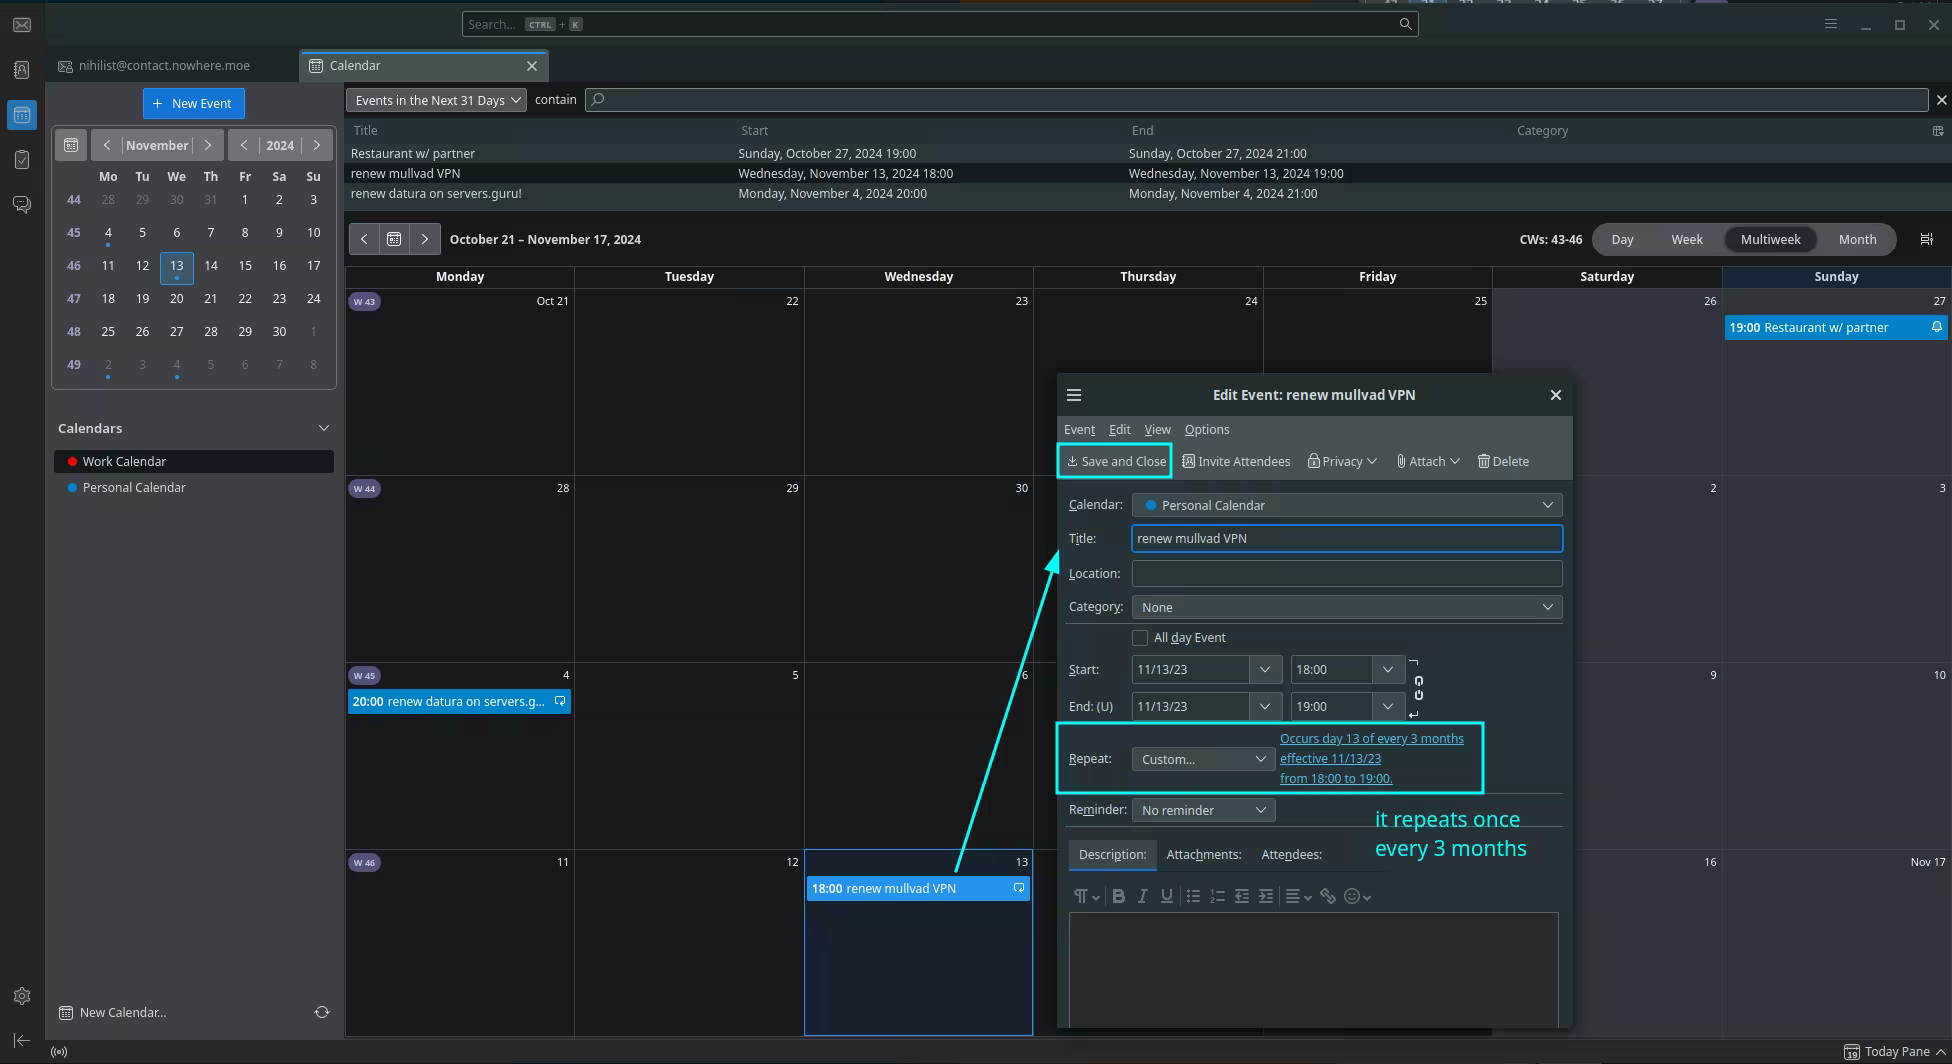Viewport: 1952px width, 1064px height.
Task: Open the Chat space icon
Action: point(21,205)
